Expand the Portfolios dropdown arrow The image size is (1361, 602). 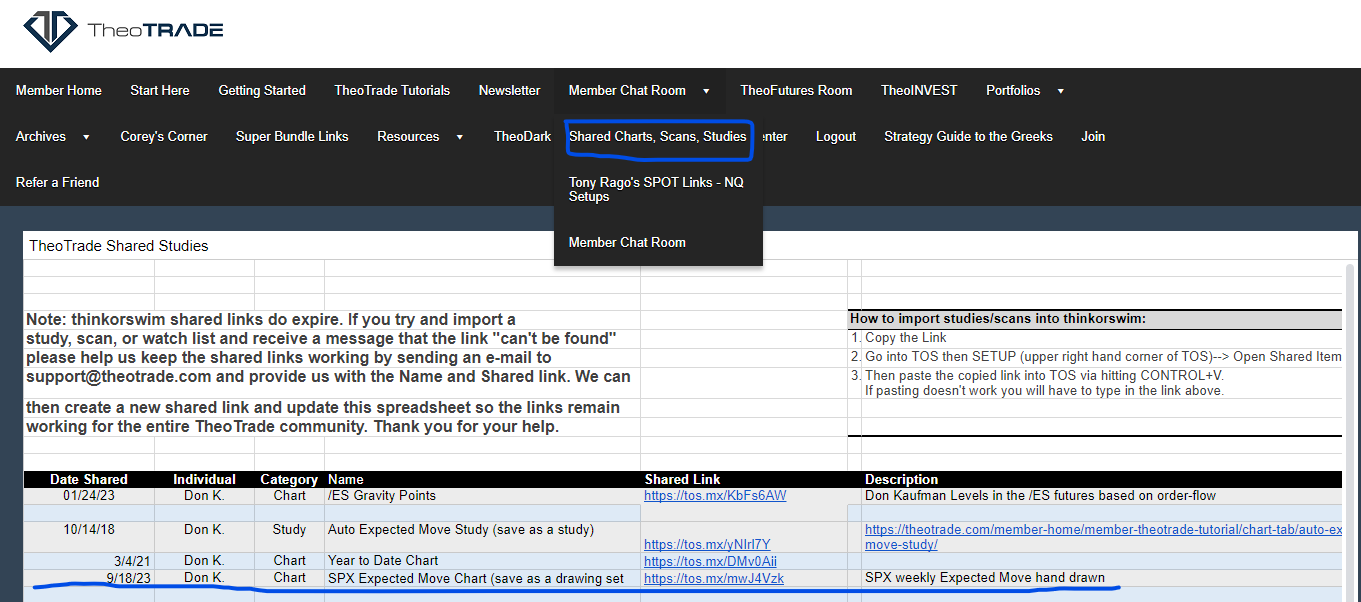(x=1060, y=91)
